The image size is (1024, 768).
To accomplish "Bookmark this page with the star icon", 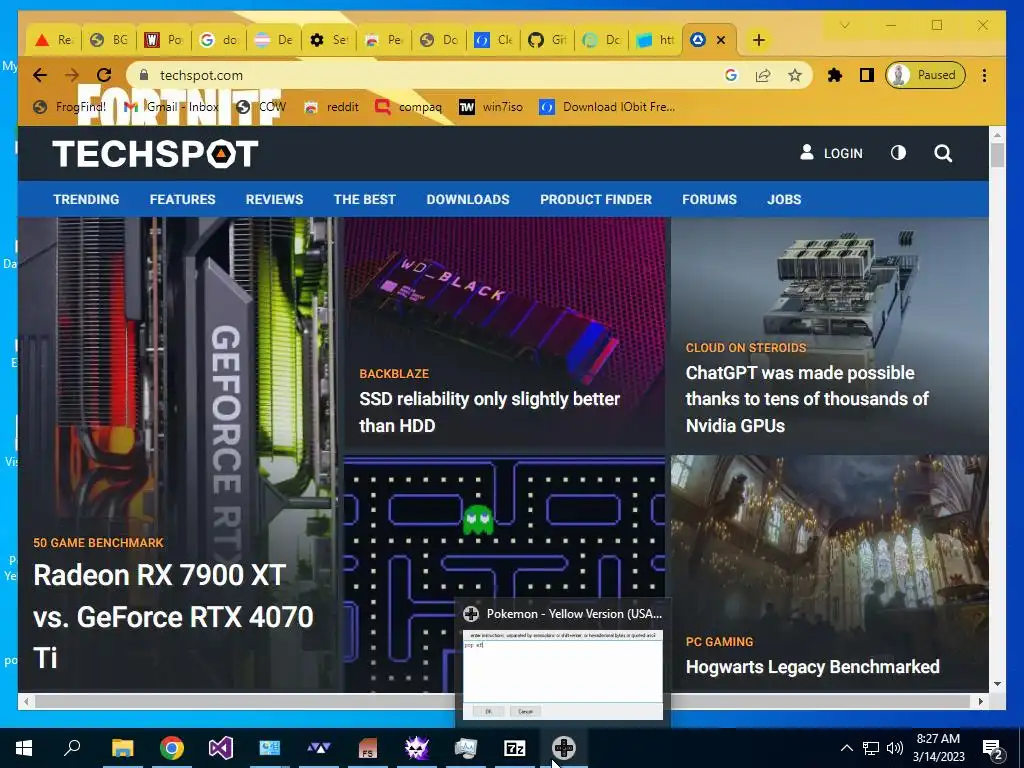I will [794, 75].
